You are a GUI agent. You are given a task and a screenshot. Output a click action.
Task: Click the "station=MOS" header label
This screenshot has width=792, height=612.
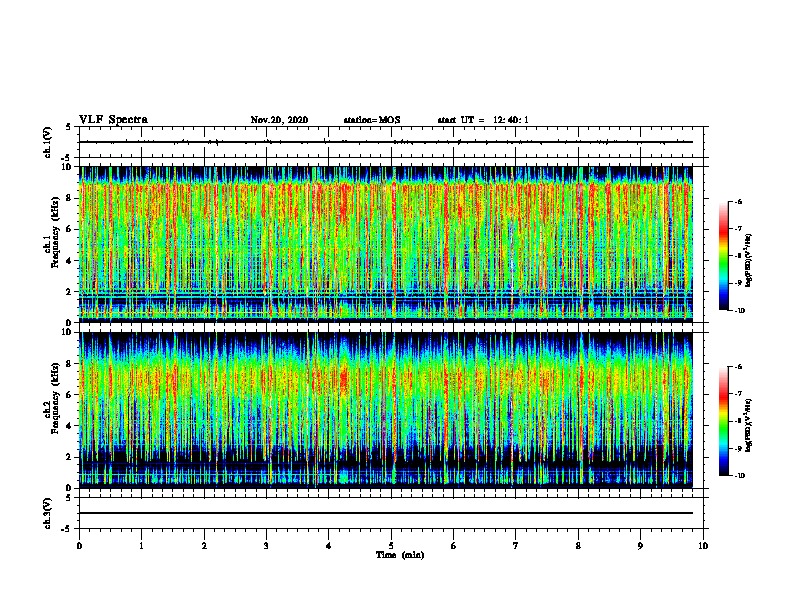click(x=372, y=120)
